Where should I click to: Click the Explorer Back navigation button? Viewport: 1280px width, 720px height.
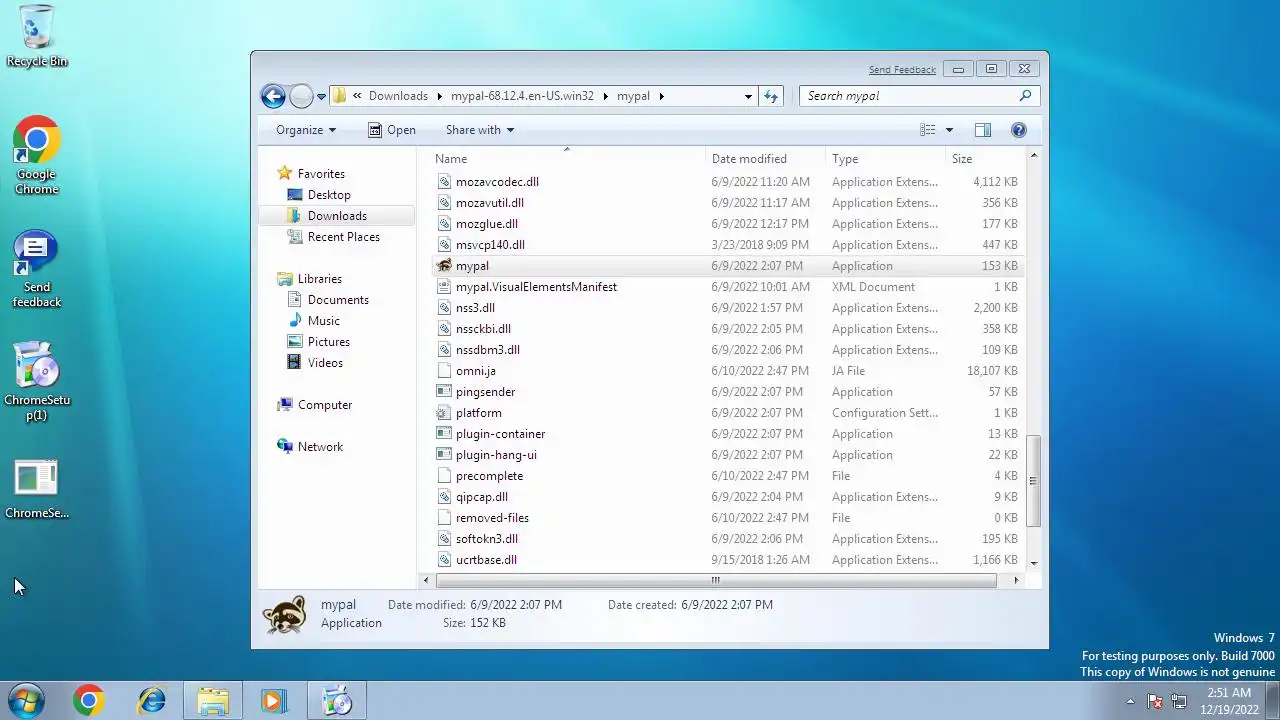[x=273, y=96]
